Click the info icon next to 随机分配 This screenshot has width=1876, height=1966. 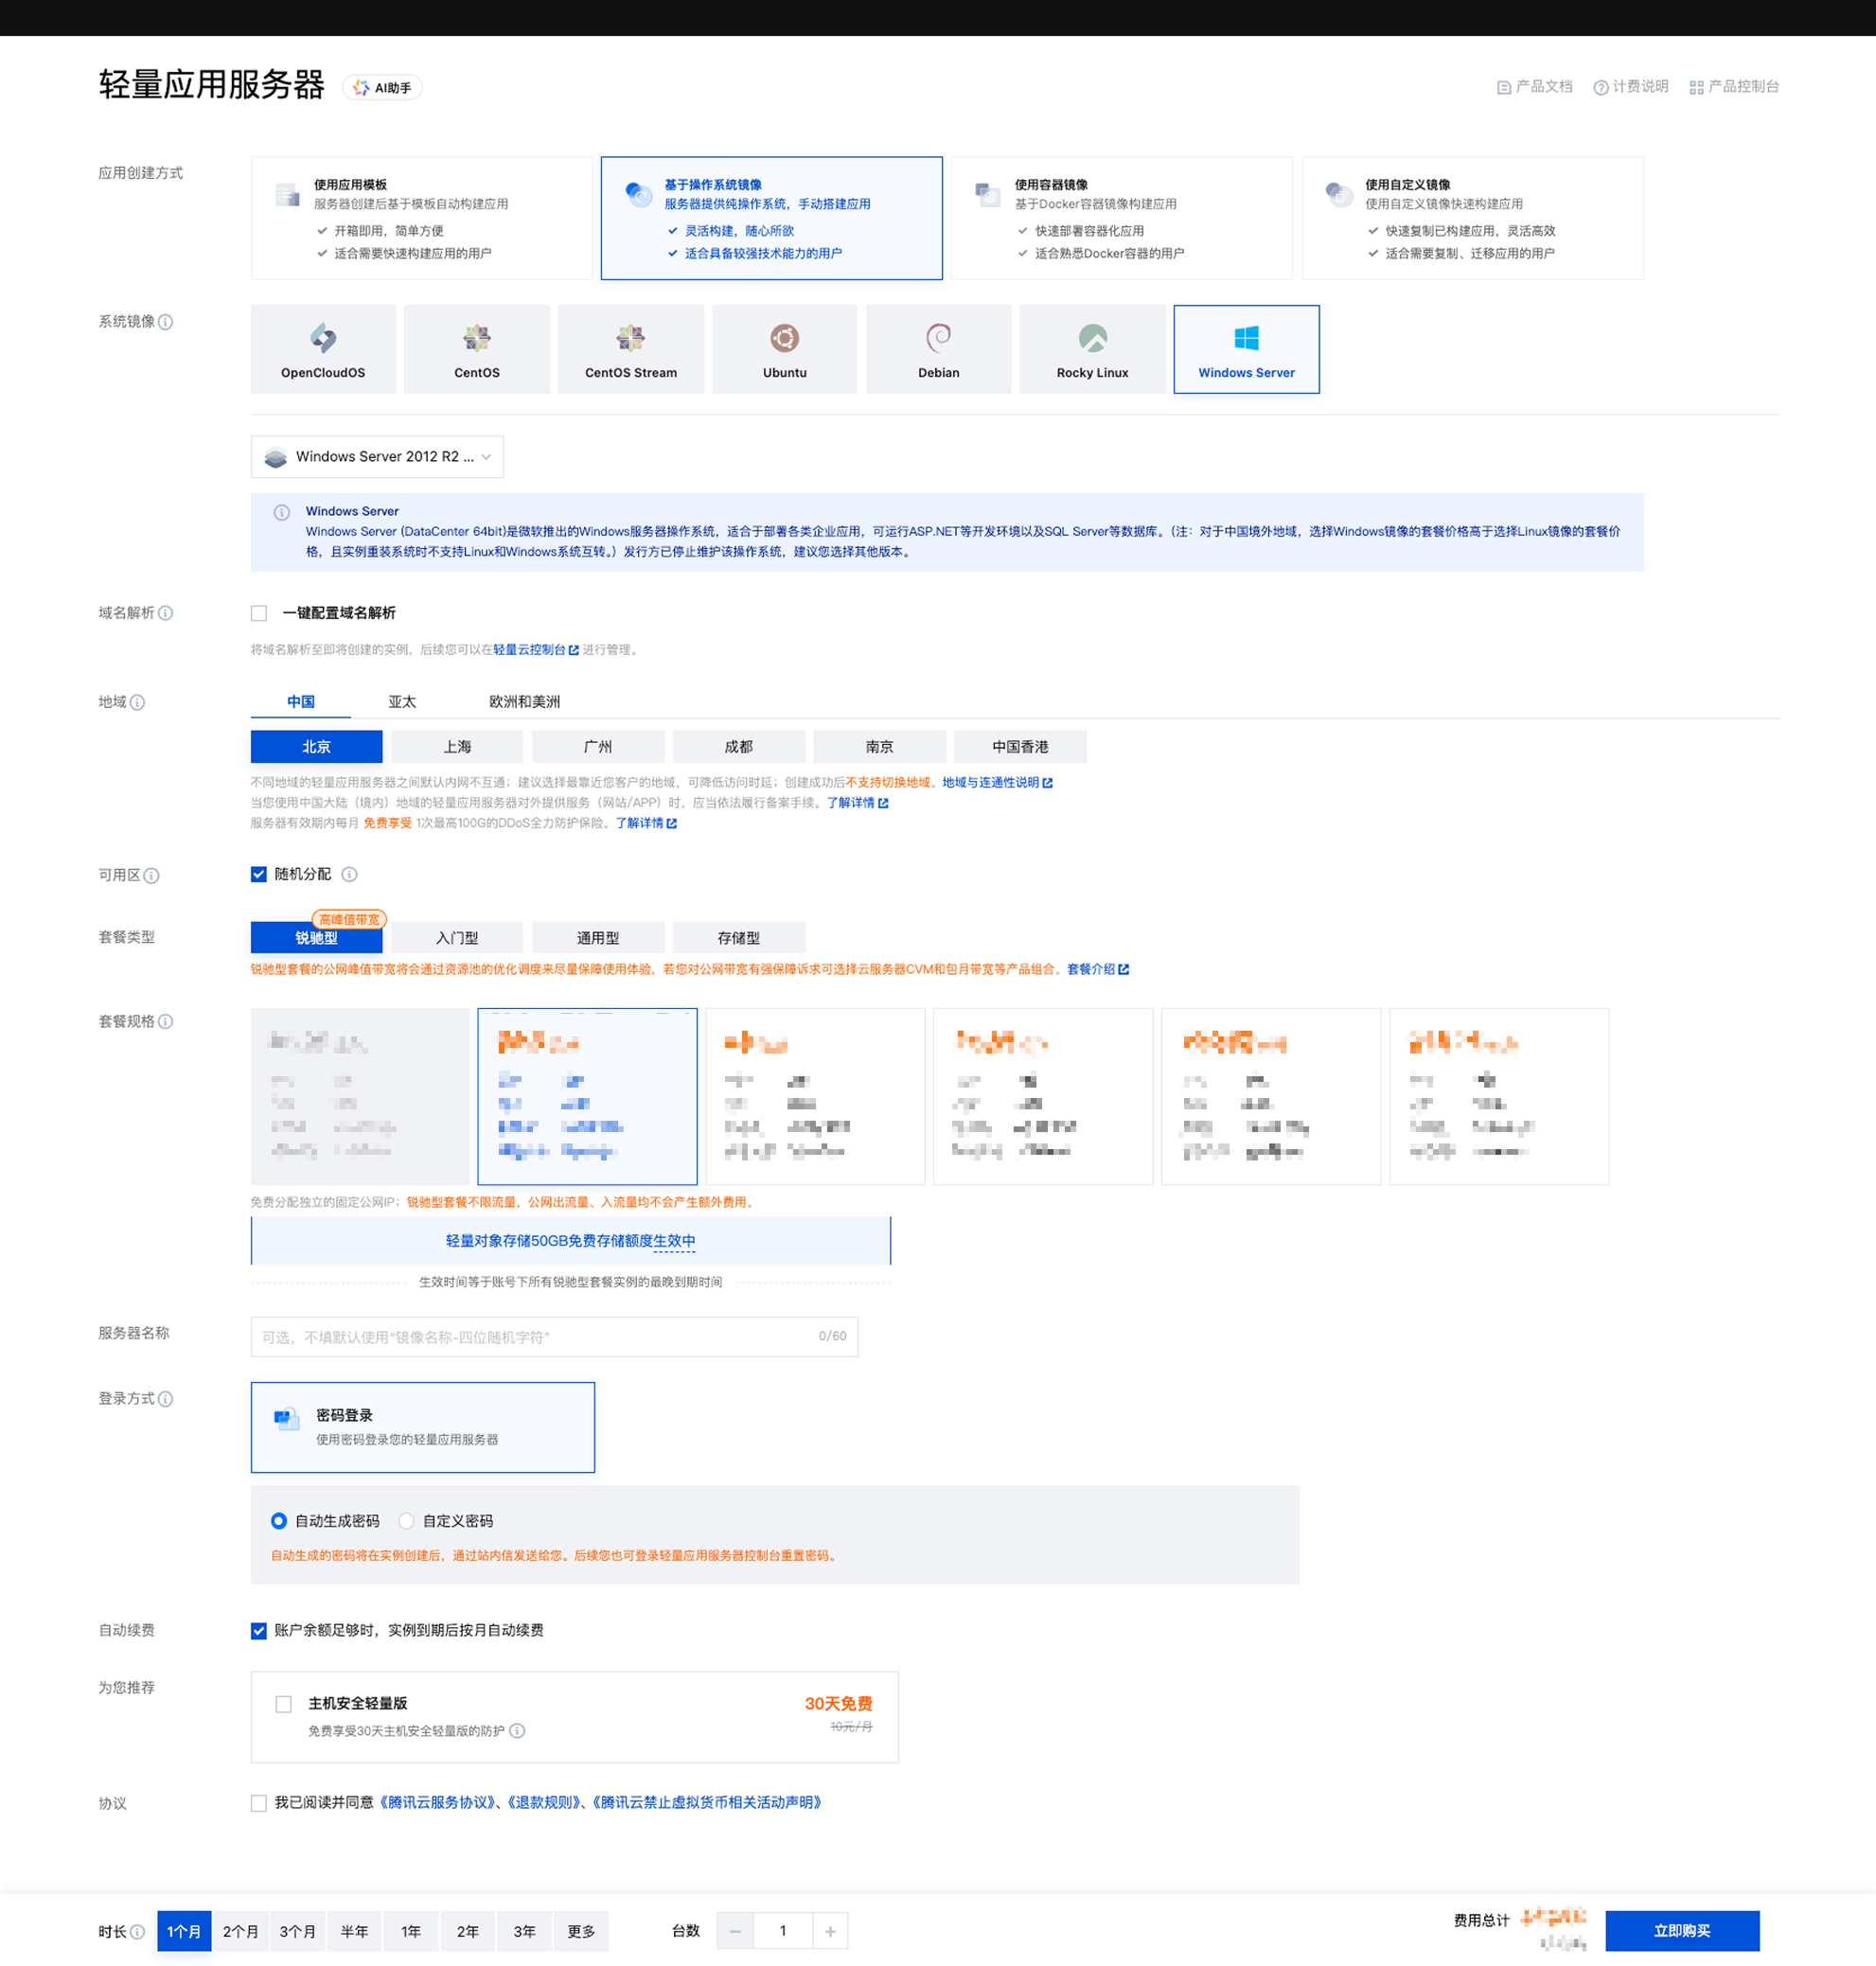click(349, 875)
